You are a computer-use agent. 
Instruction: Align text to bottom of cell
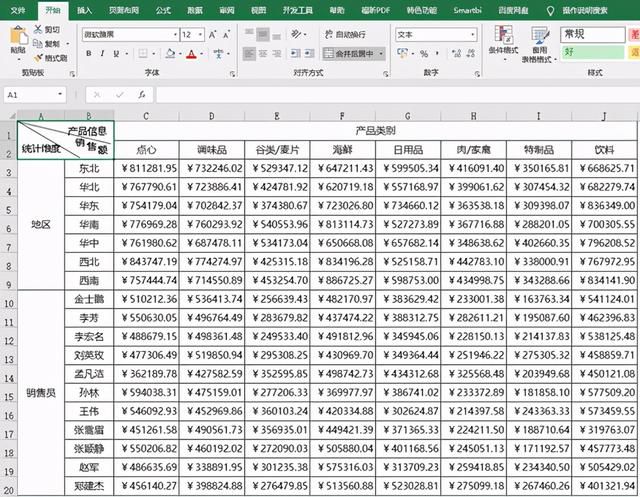(276, 34)
